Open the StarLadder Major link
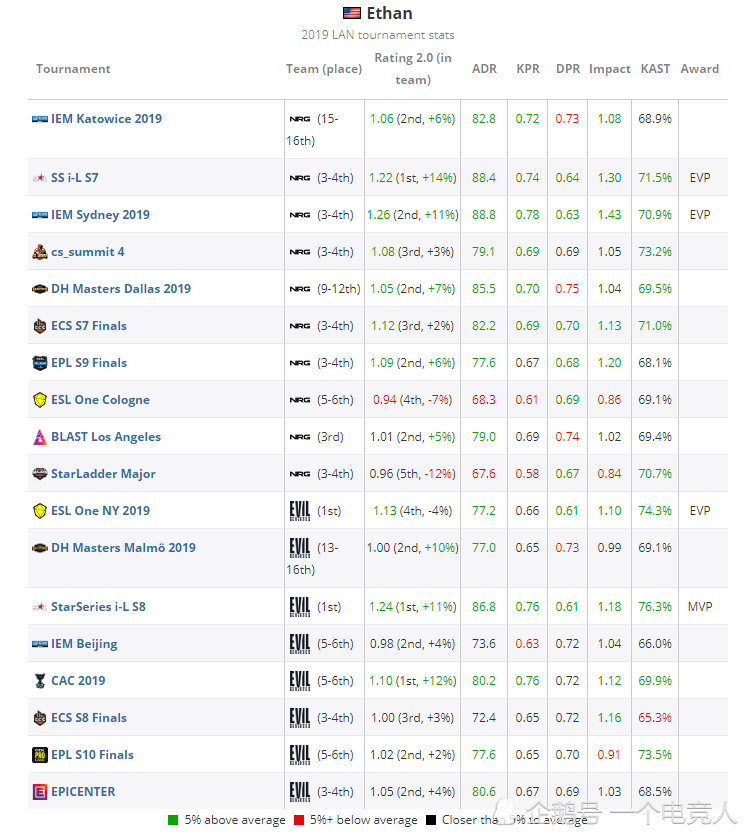The height and width of the screenshot is (839, 755). [103, 474]
